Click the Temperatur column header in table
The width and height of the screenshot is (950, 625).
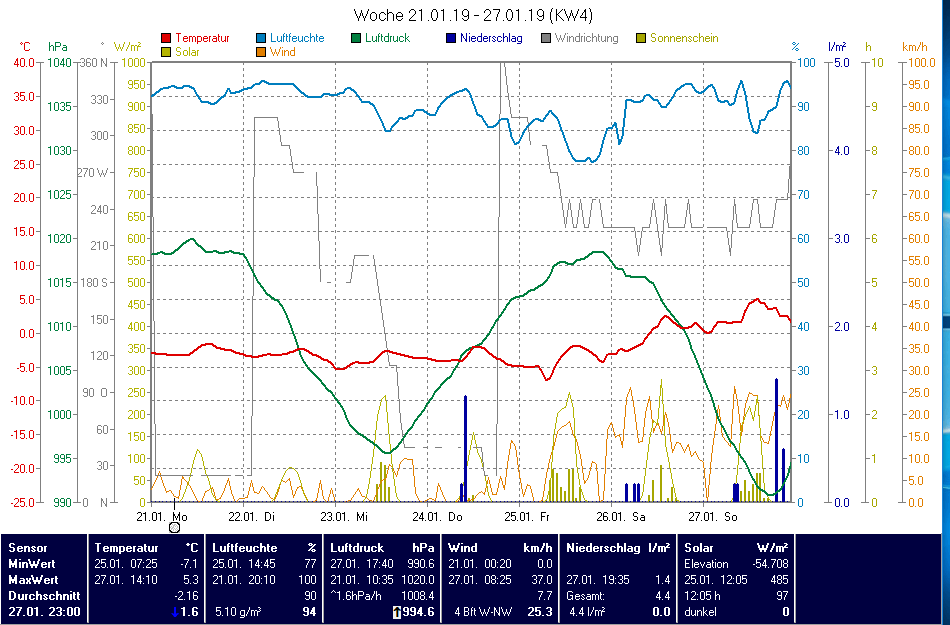pos(126,548)
